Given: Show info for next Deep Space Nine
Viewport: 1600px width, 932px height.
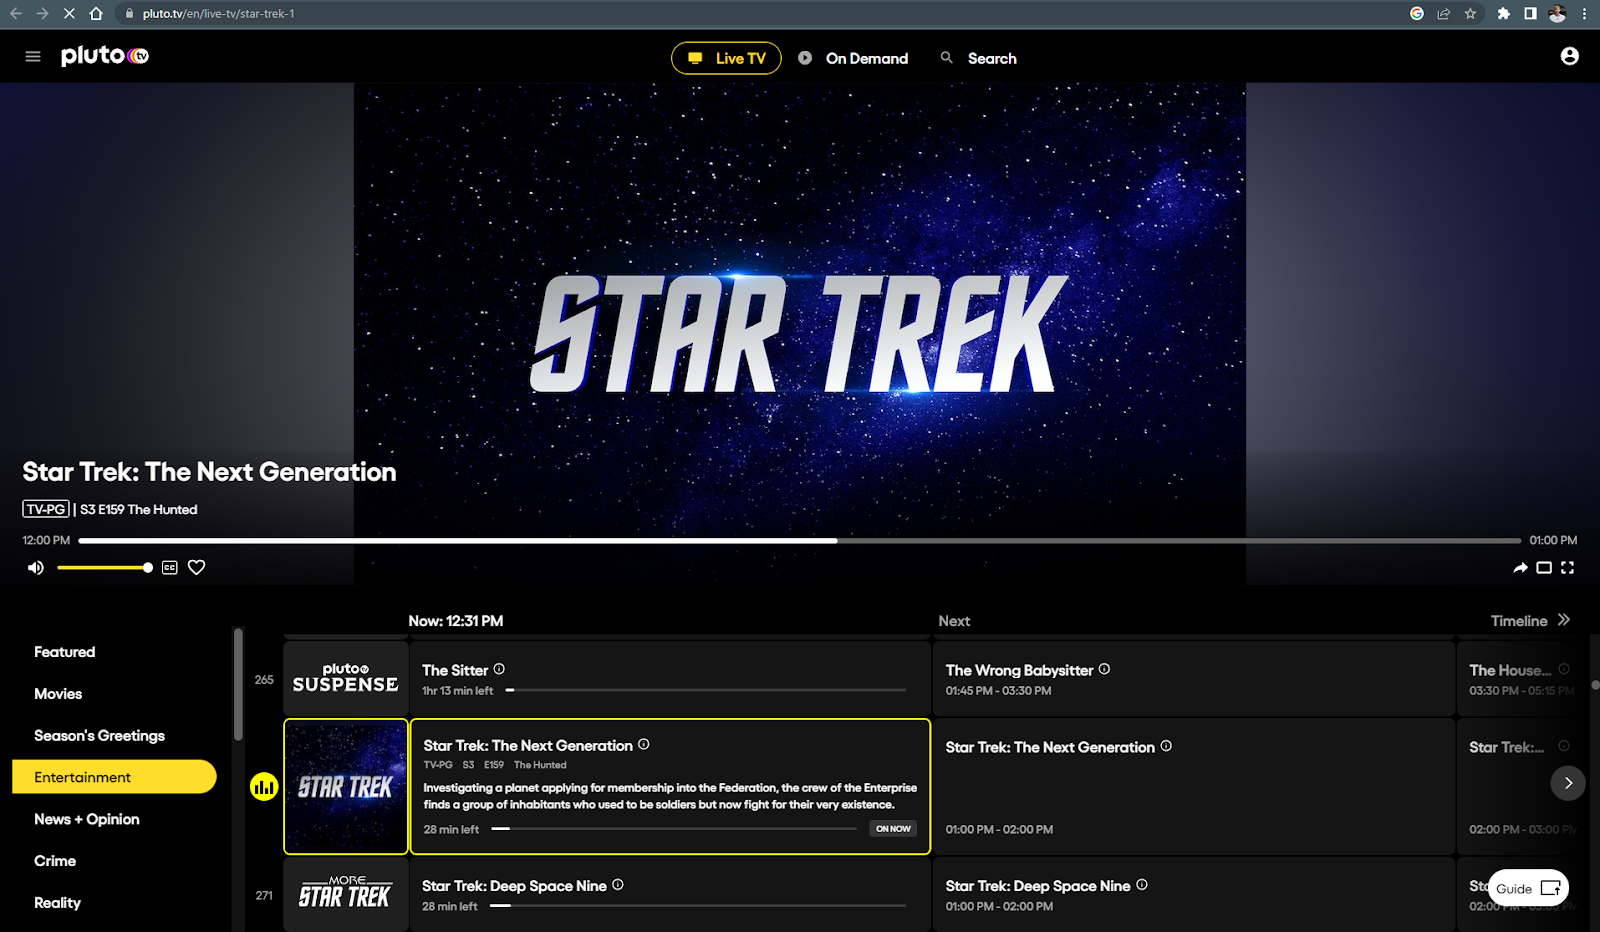Looking at the screenshot, I should [x=1142, y=884].
